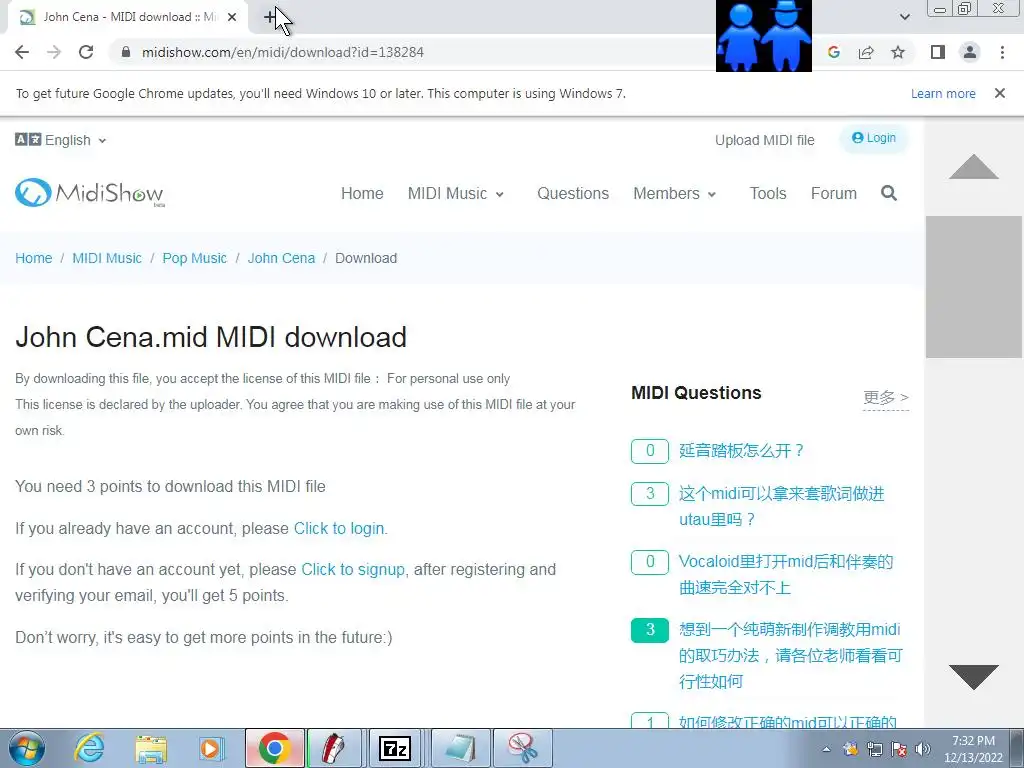Open the Windows Start menu
Screen dimensions: 1024x768
point(26,748)
